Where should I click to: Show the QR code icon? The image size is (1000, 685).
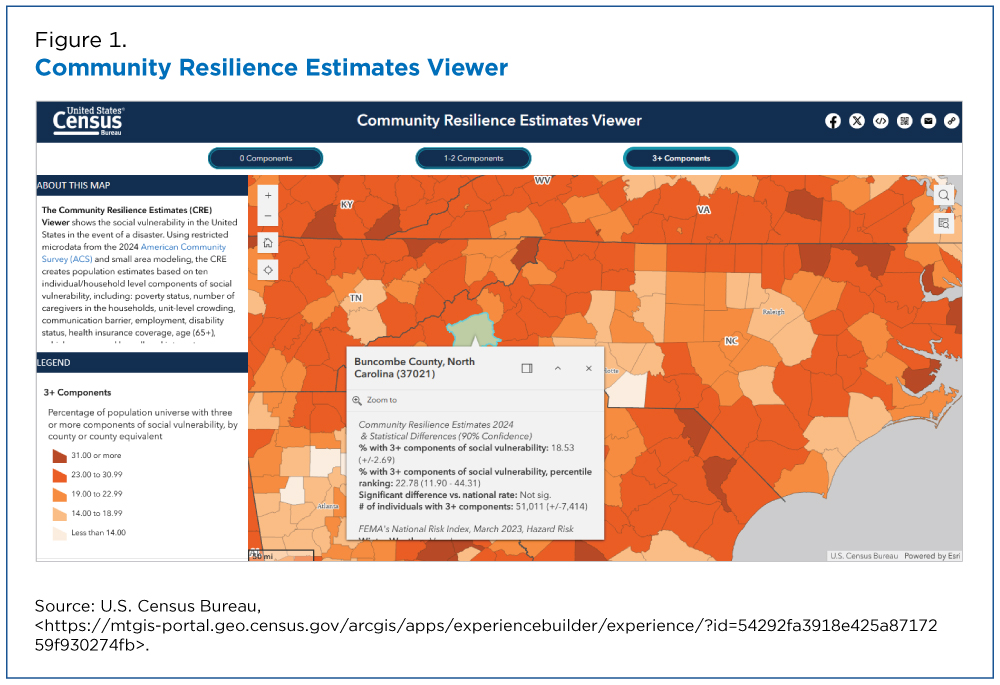click(x=904, y=121)
